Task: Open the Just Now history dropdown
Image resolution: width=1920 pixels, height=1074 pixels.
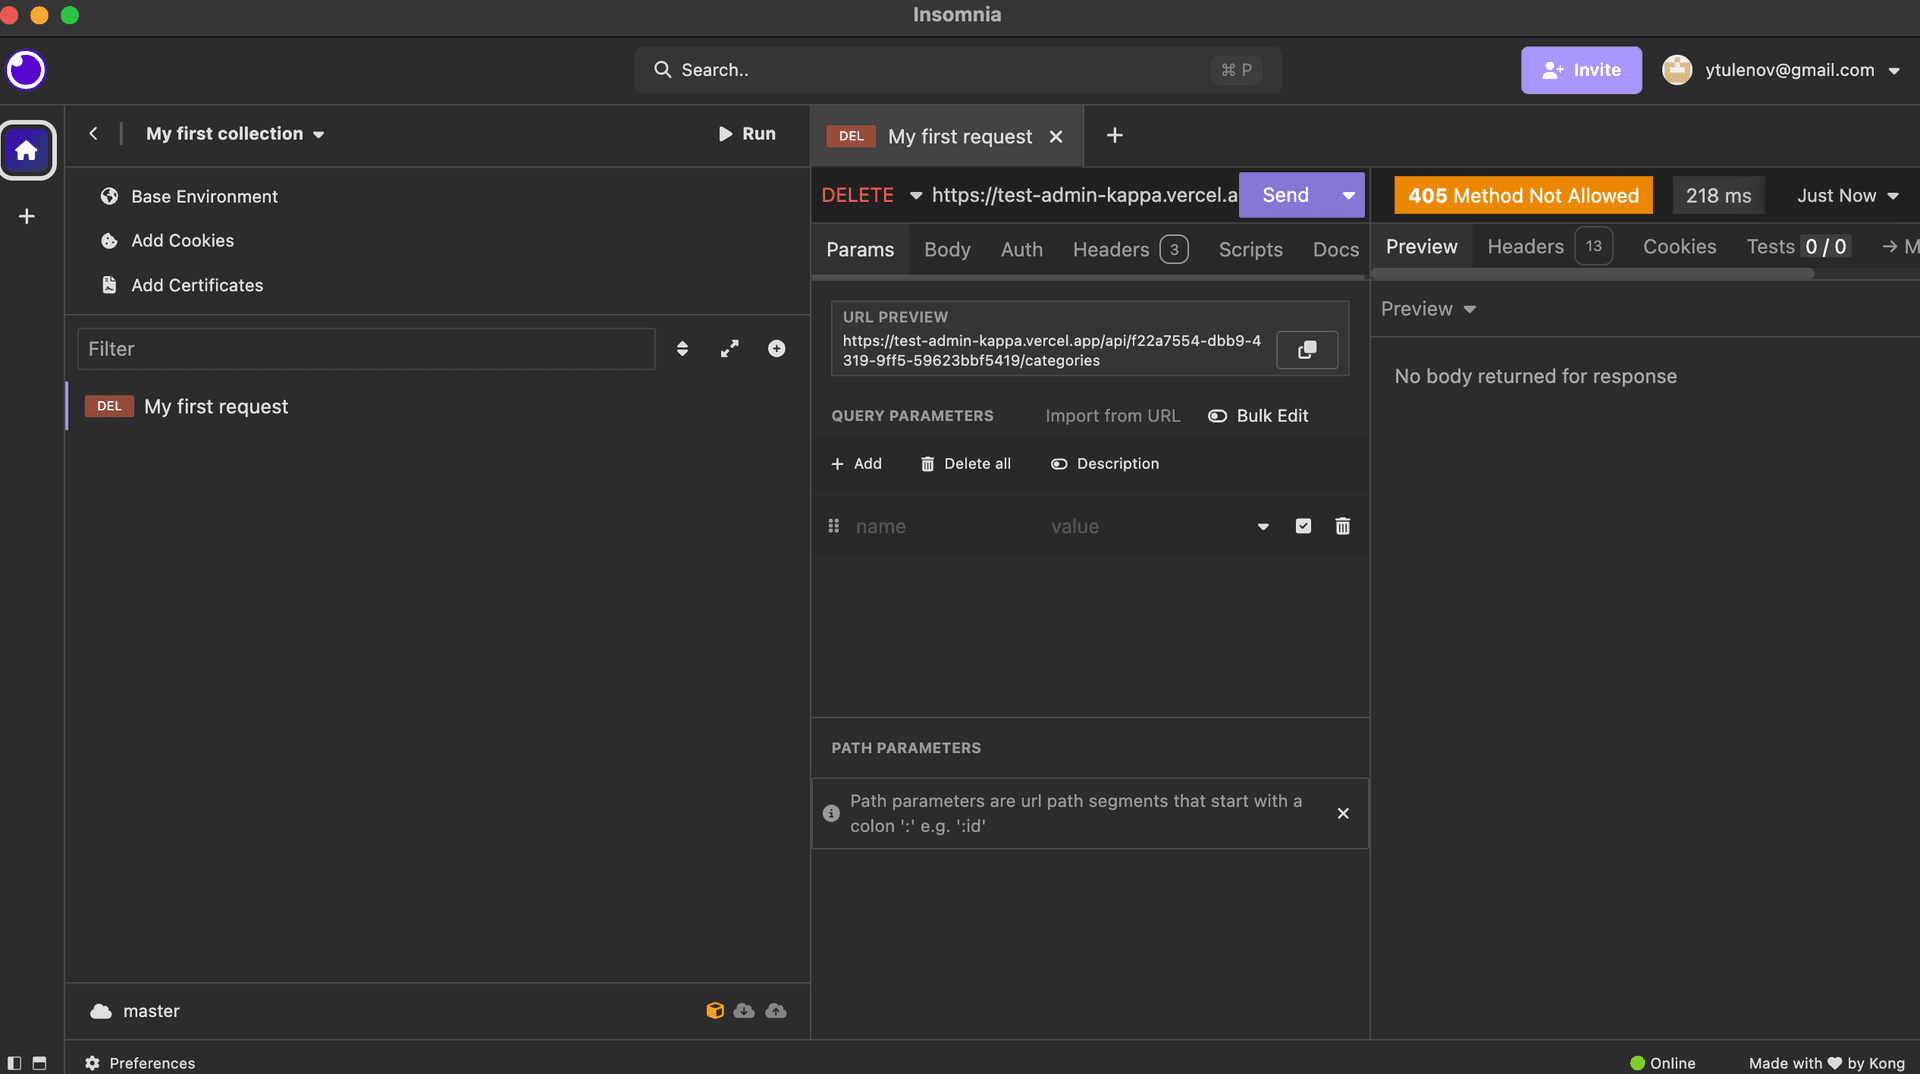Action: point(1847,196)
